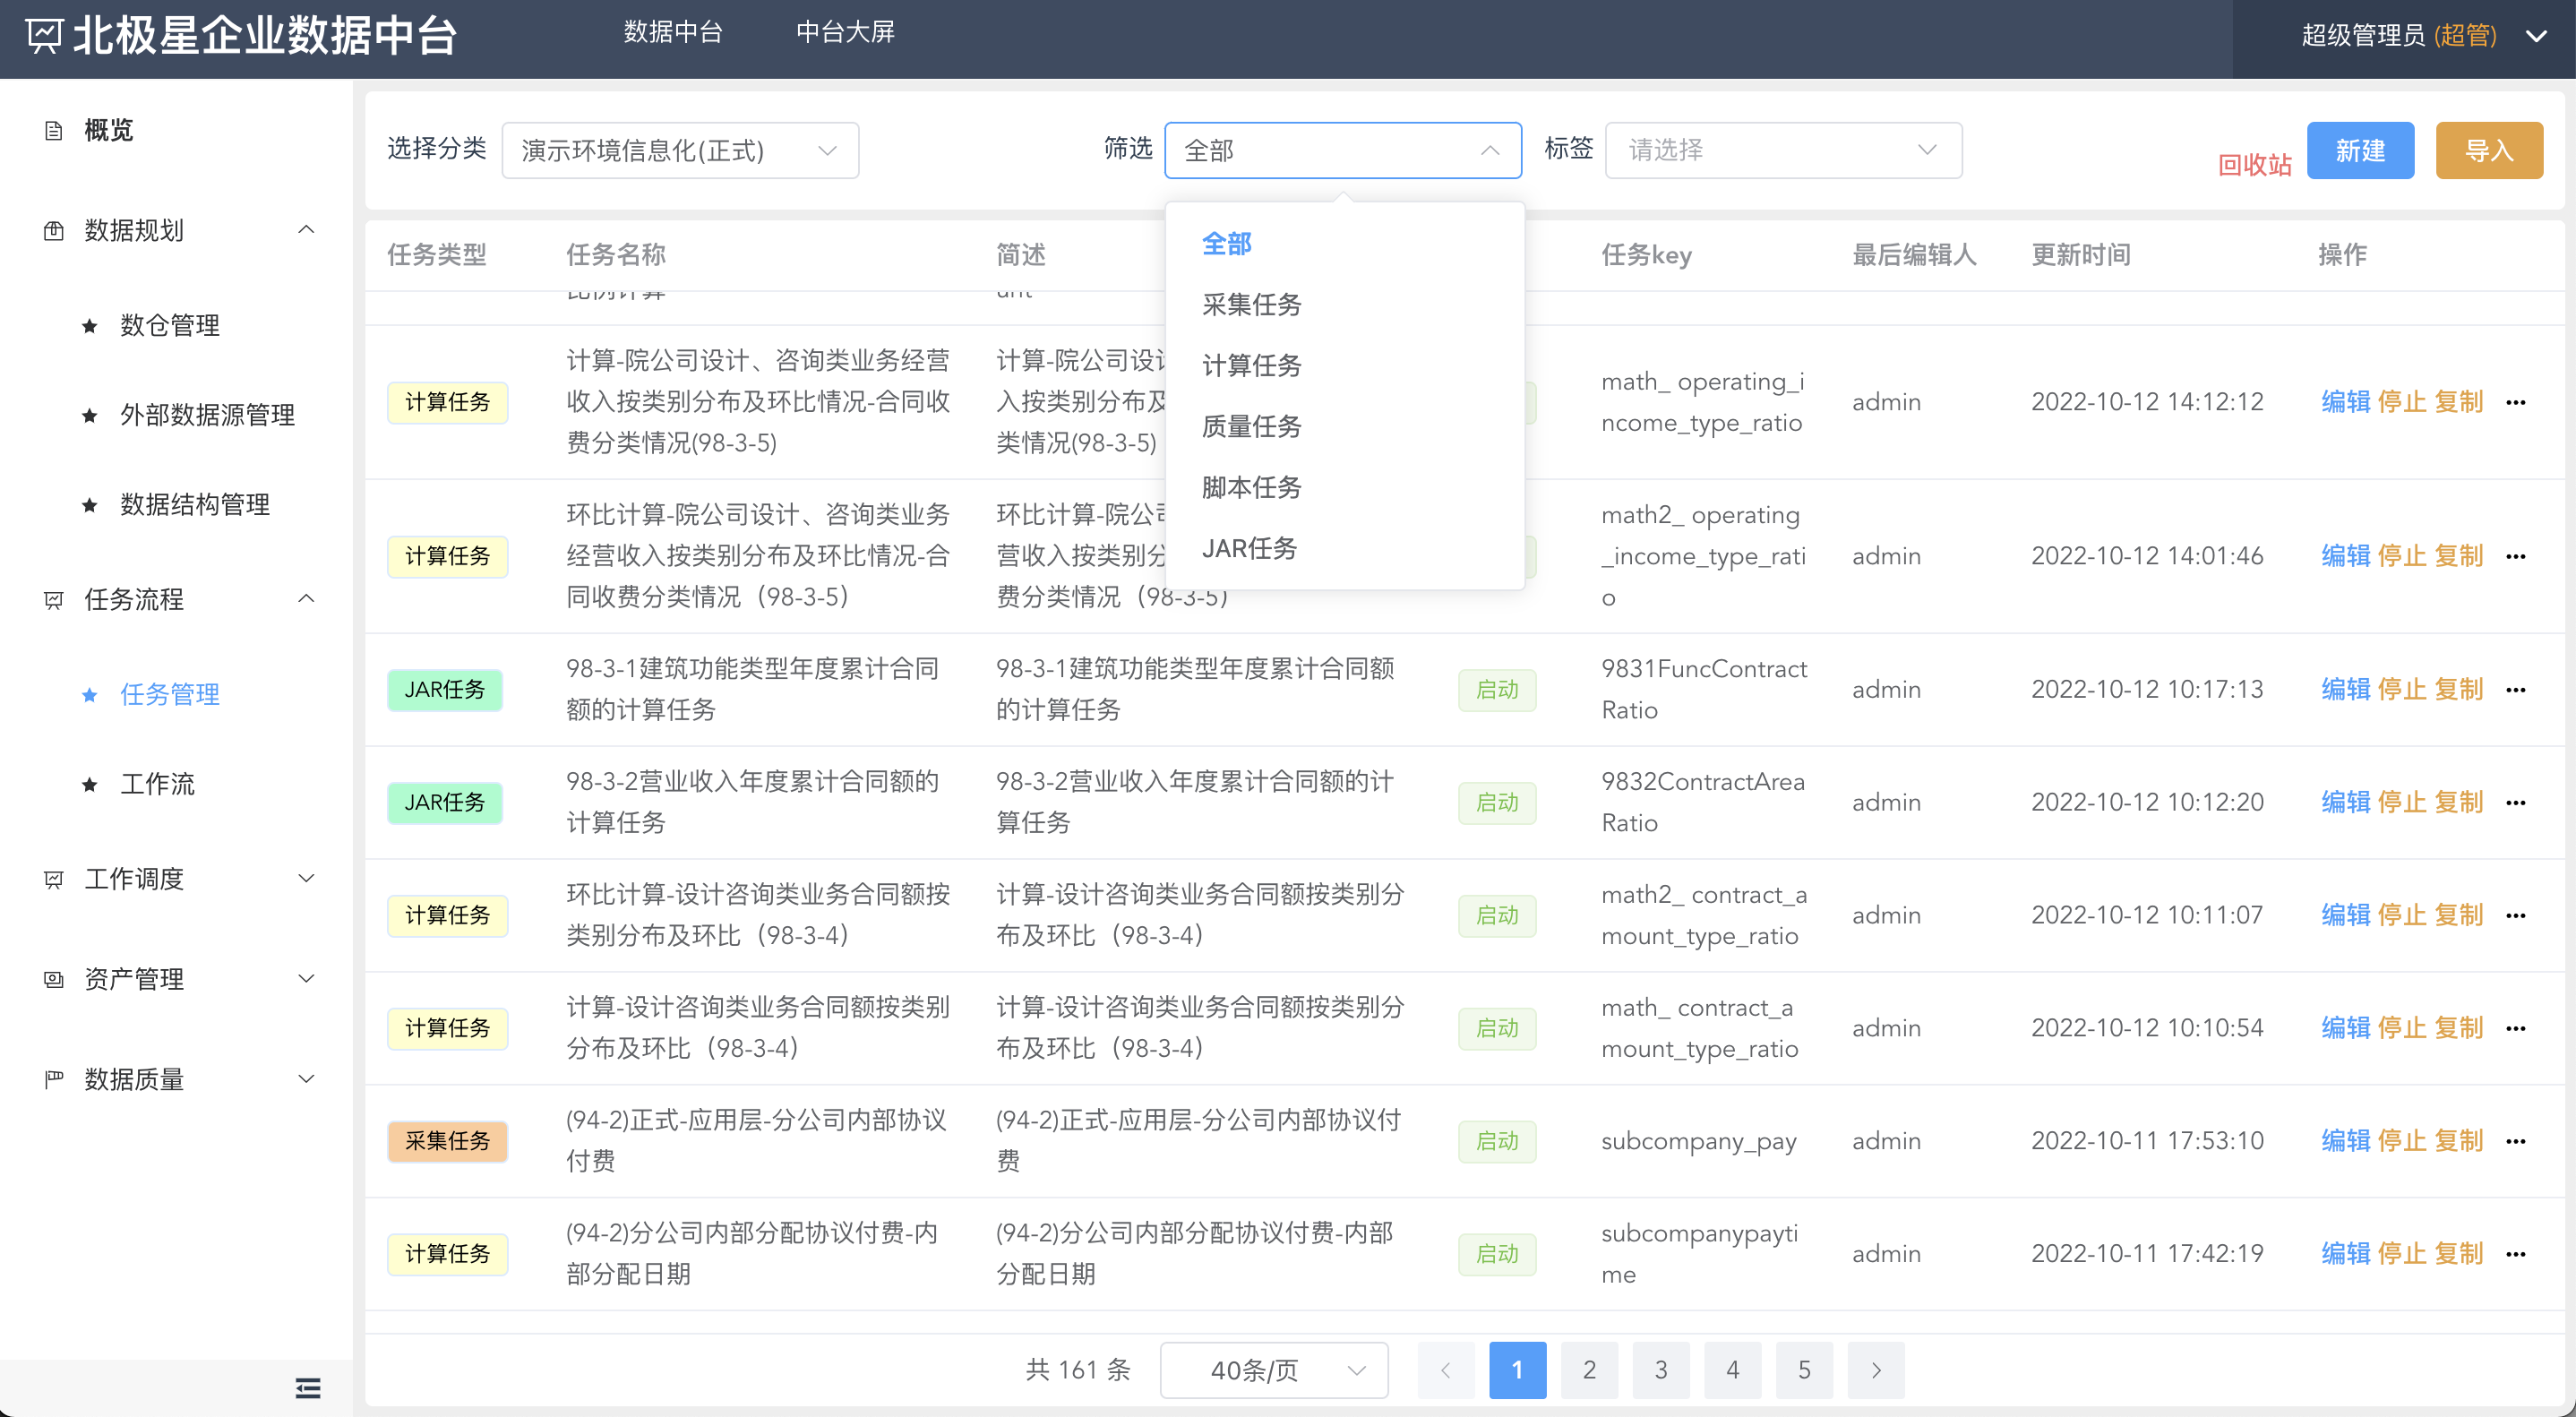Screen dimensions: 2576x1417
Task: Open more actions for math_contract_amount_type_ratio row
Action: pos(2516,1029)
